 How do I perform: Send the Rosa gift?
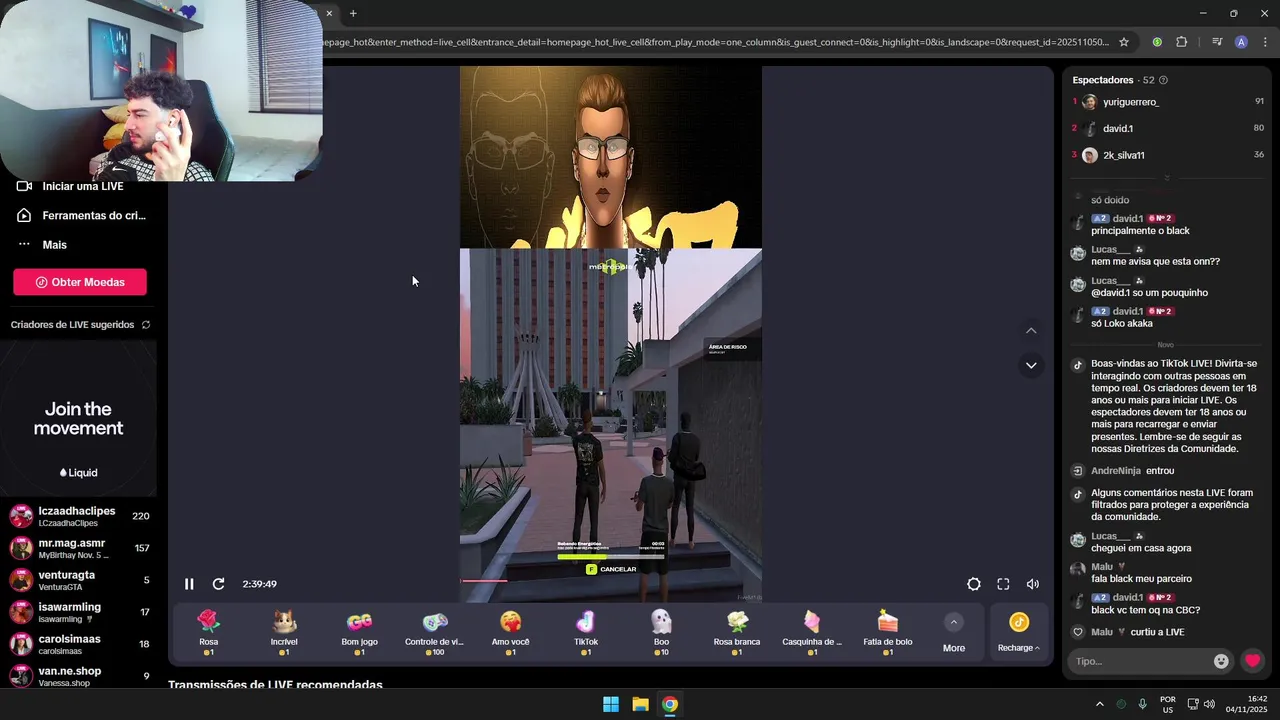click(208, 632)
